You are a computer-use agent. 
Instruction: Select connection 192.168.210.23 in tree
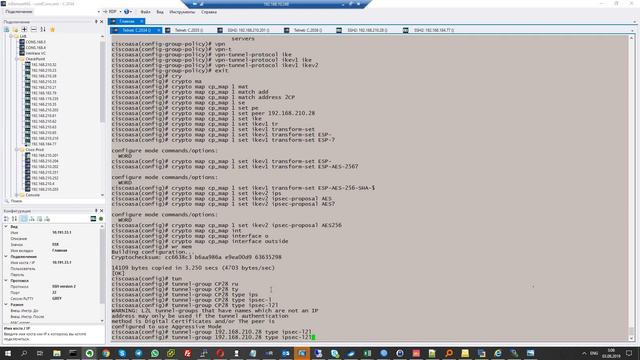44,70
